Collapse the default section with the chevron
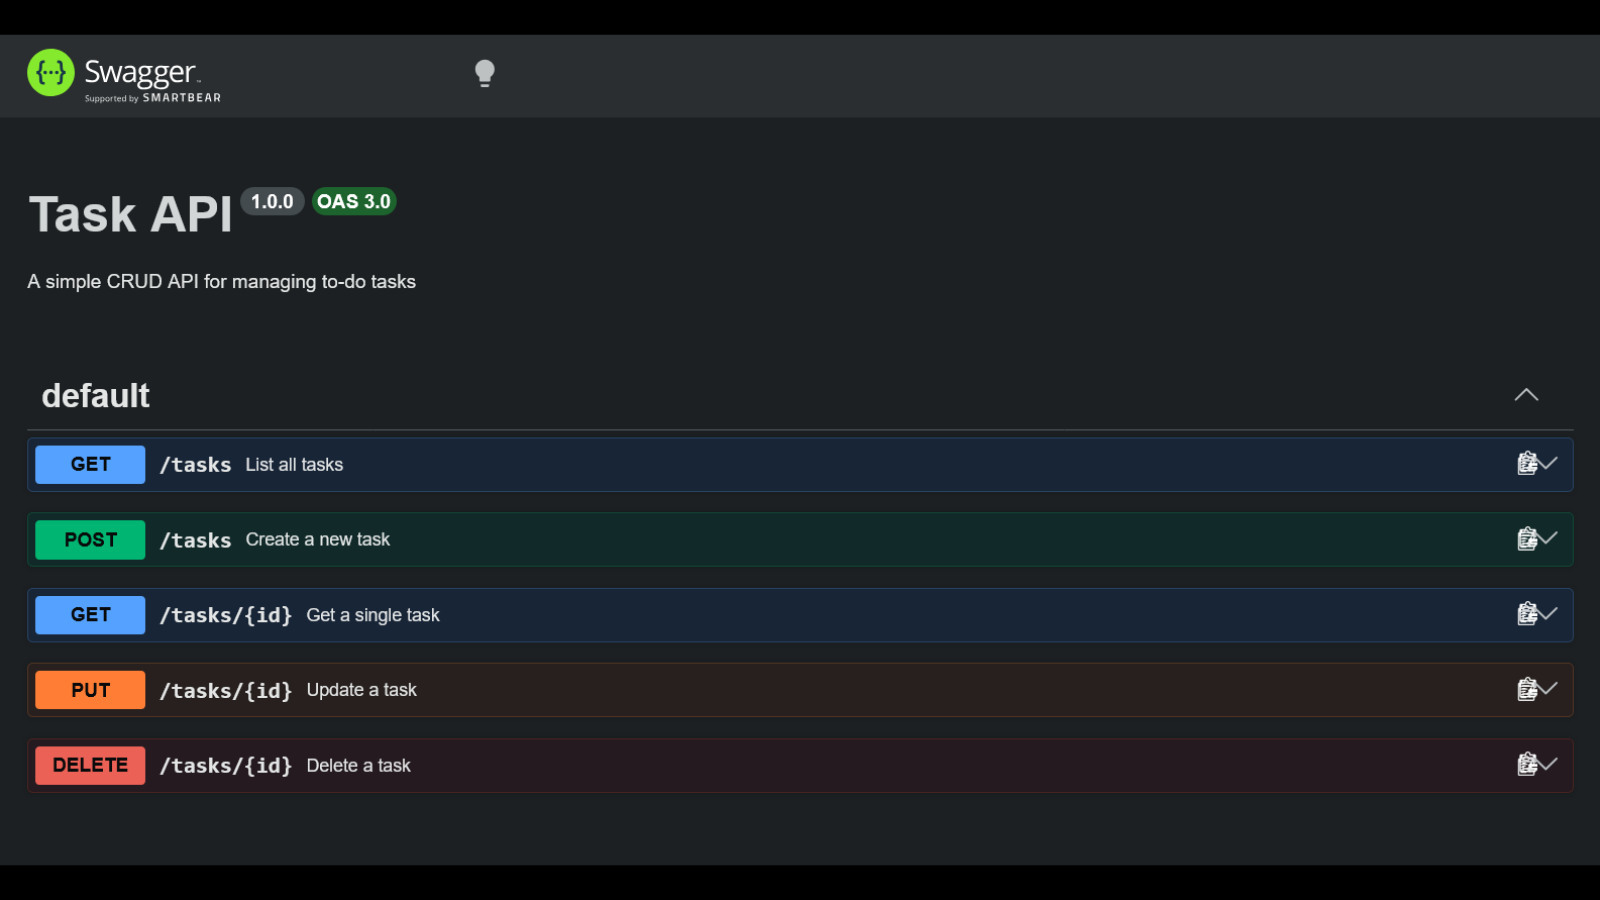The image size is (1600, 900). tap(1526, 395)
